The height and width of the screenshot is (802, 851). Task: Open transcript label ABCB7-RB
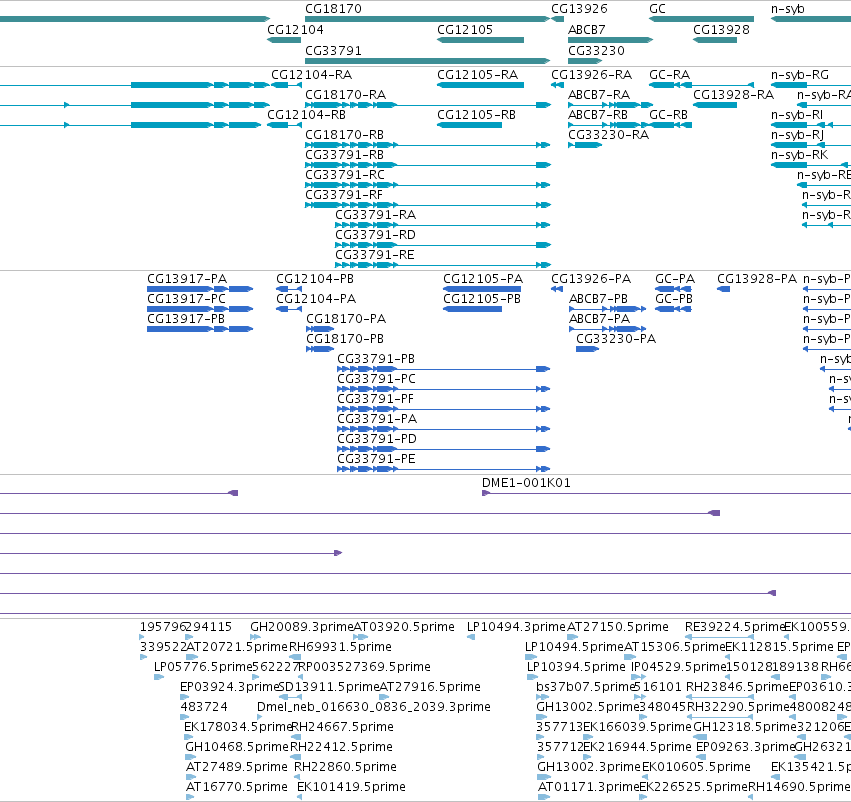click(598, 115)
